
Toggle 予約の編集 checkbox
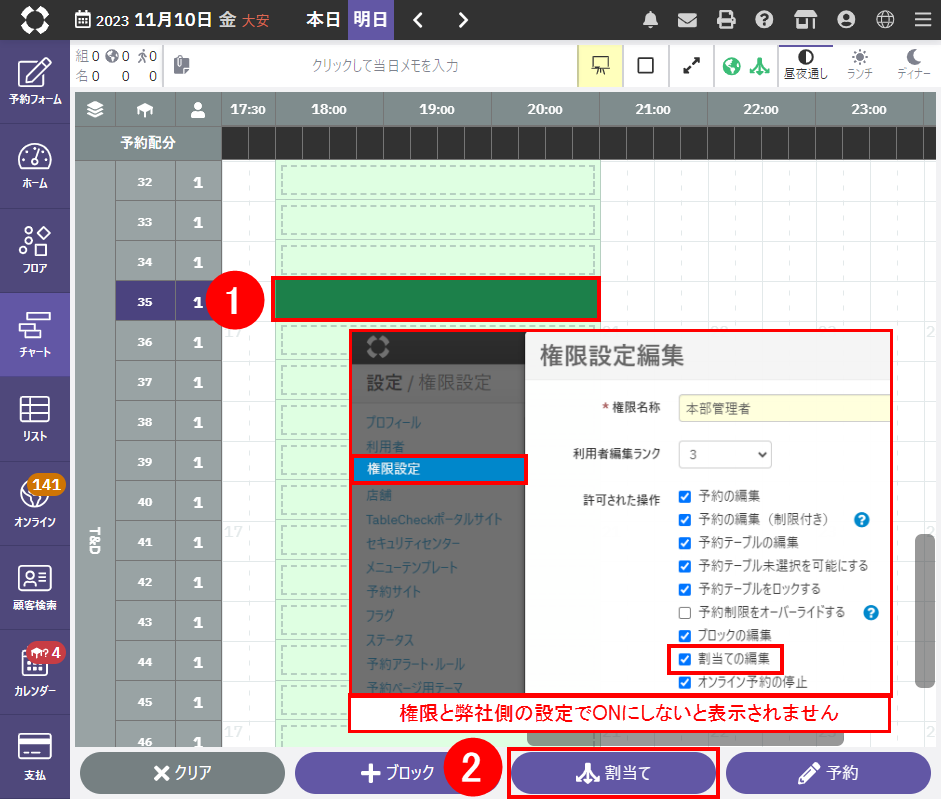pyautogui.click(x=685, y=496)
